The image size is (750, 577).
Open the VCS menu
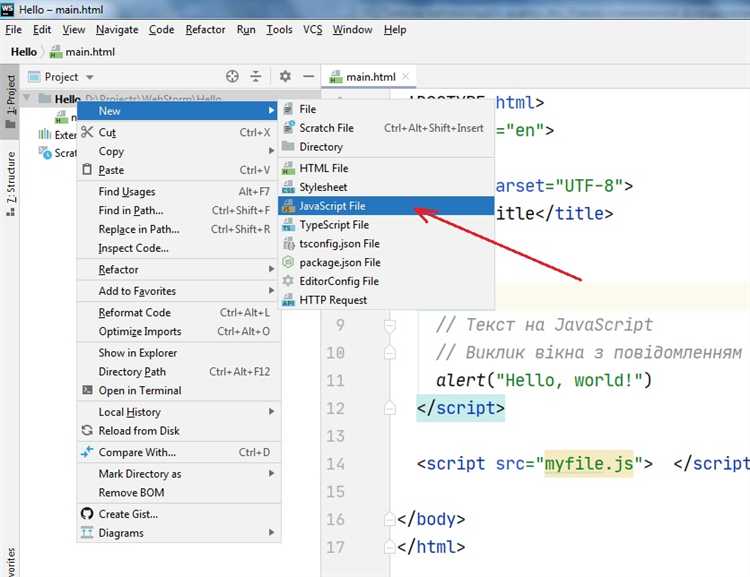(313, 30)
